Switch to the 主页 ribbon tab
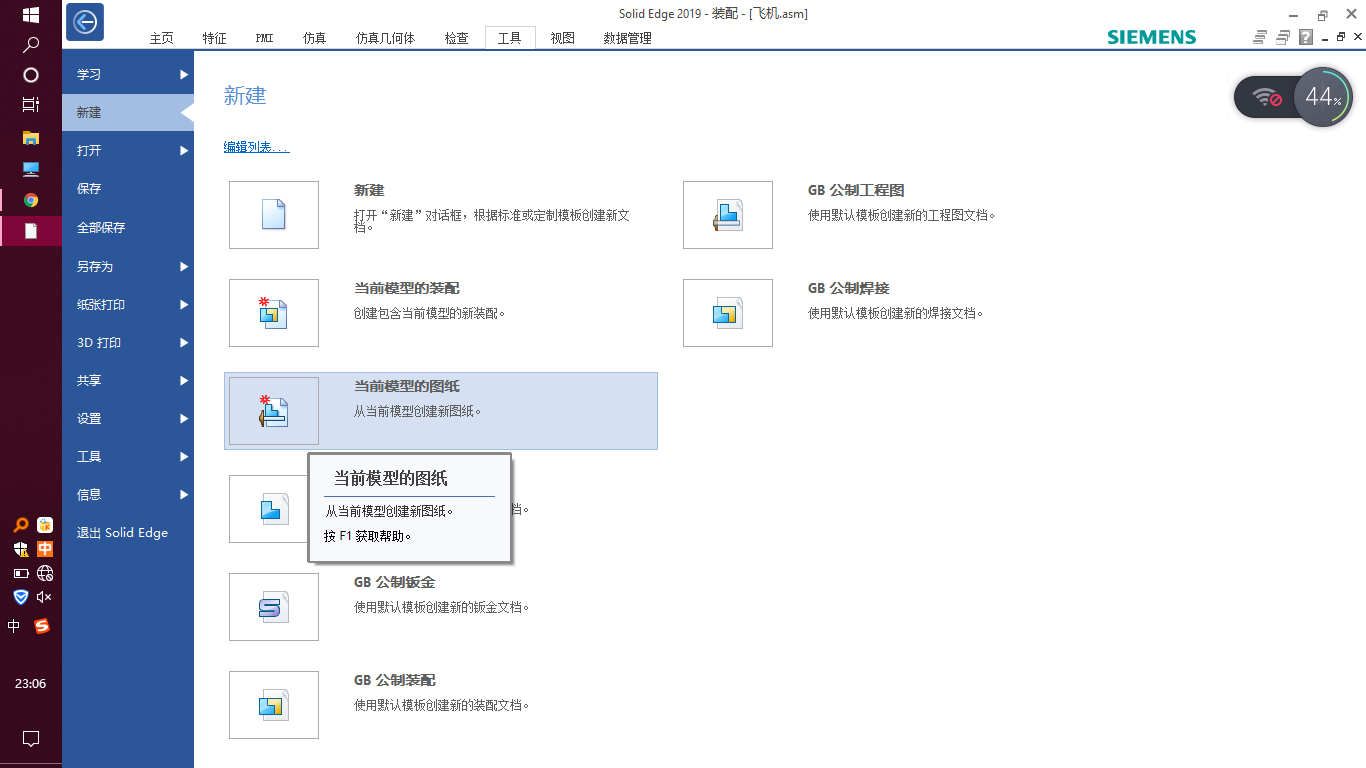 coord(160,37)
